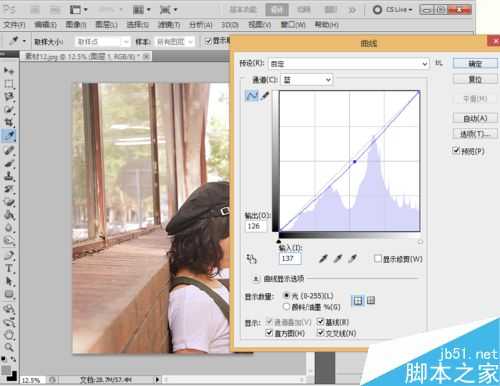The height and width of the screenshot is (386, 500).
Task: Click the 确定 OK button in Curves
Action: click(475, 63)
